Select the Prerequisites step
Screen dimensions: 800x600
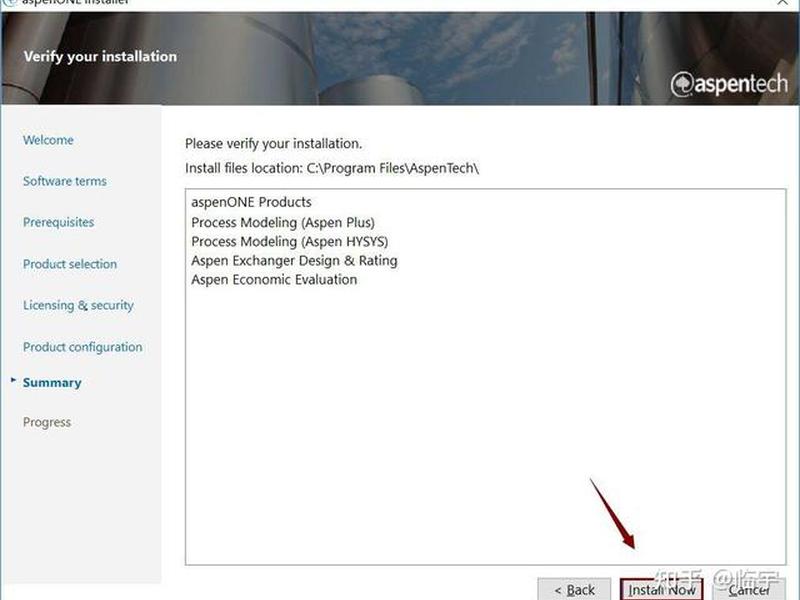point(59,222)
